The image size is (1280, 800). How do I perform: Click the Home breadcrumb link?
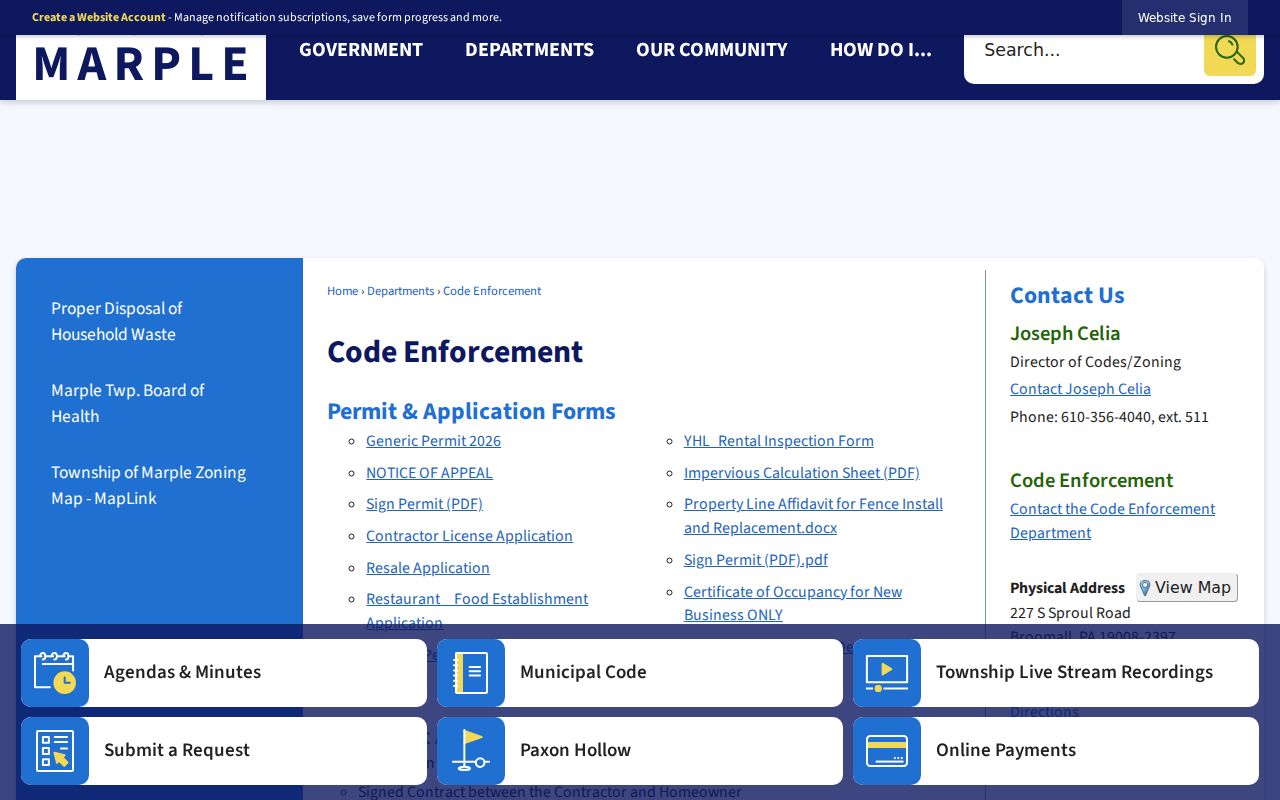pyautogui.click(x=342, y=291)
